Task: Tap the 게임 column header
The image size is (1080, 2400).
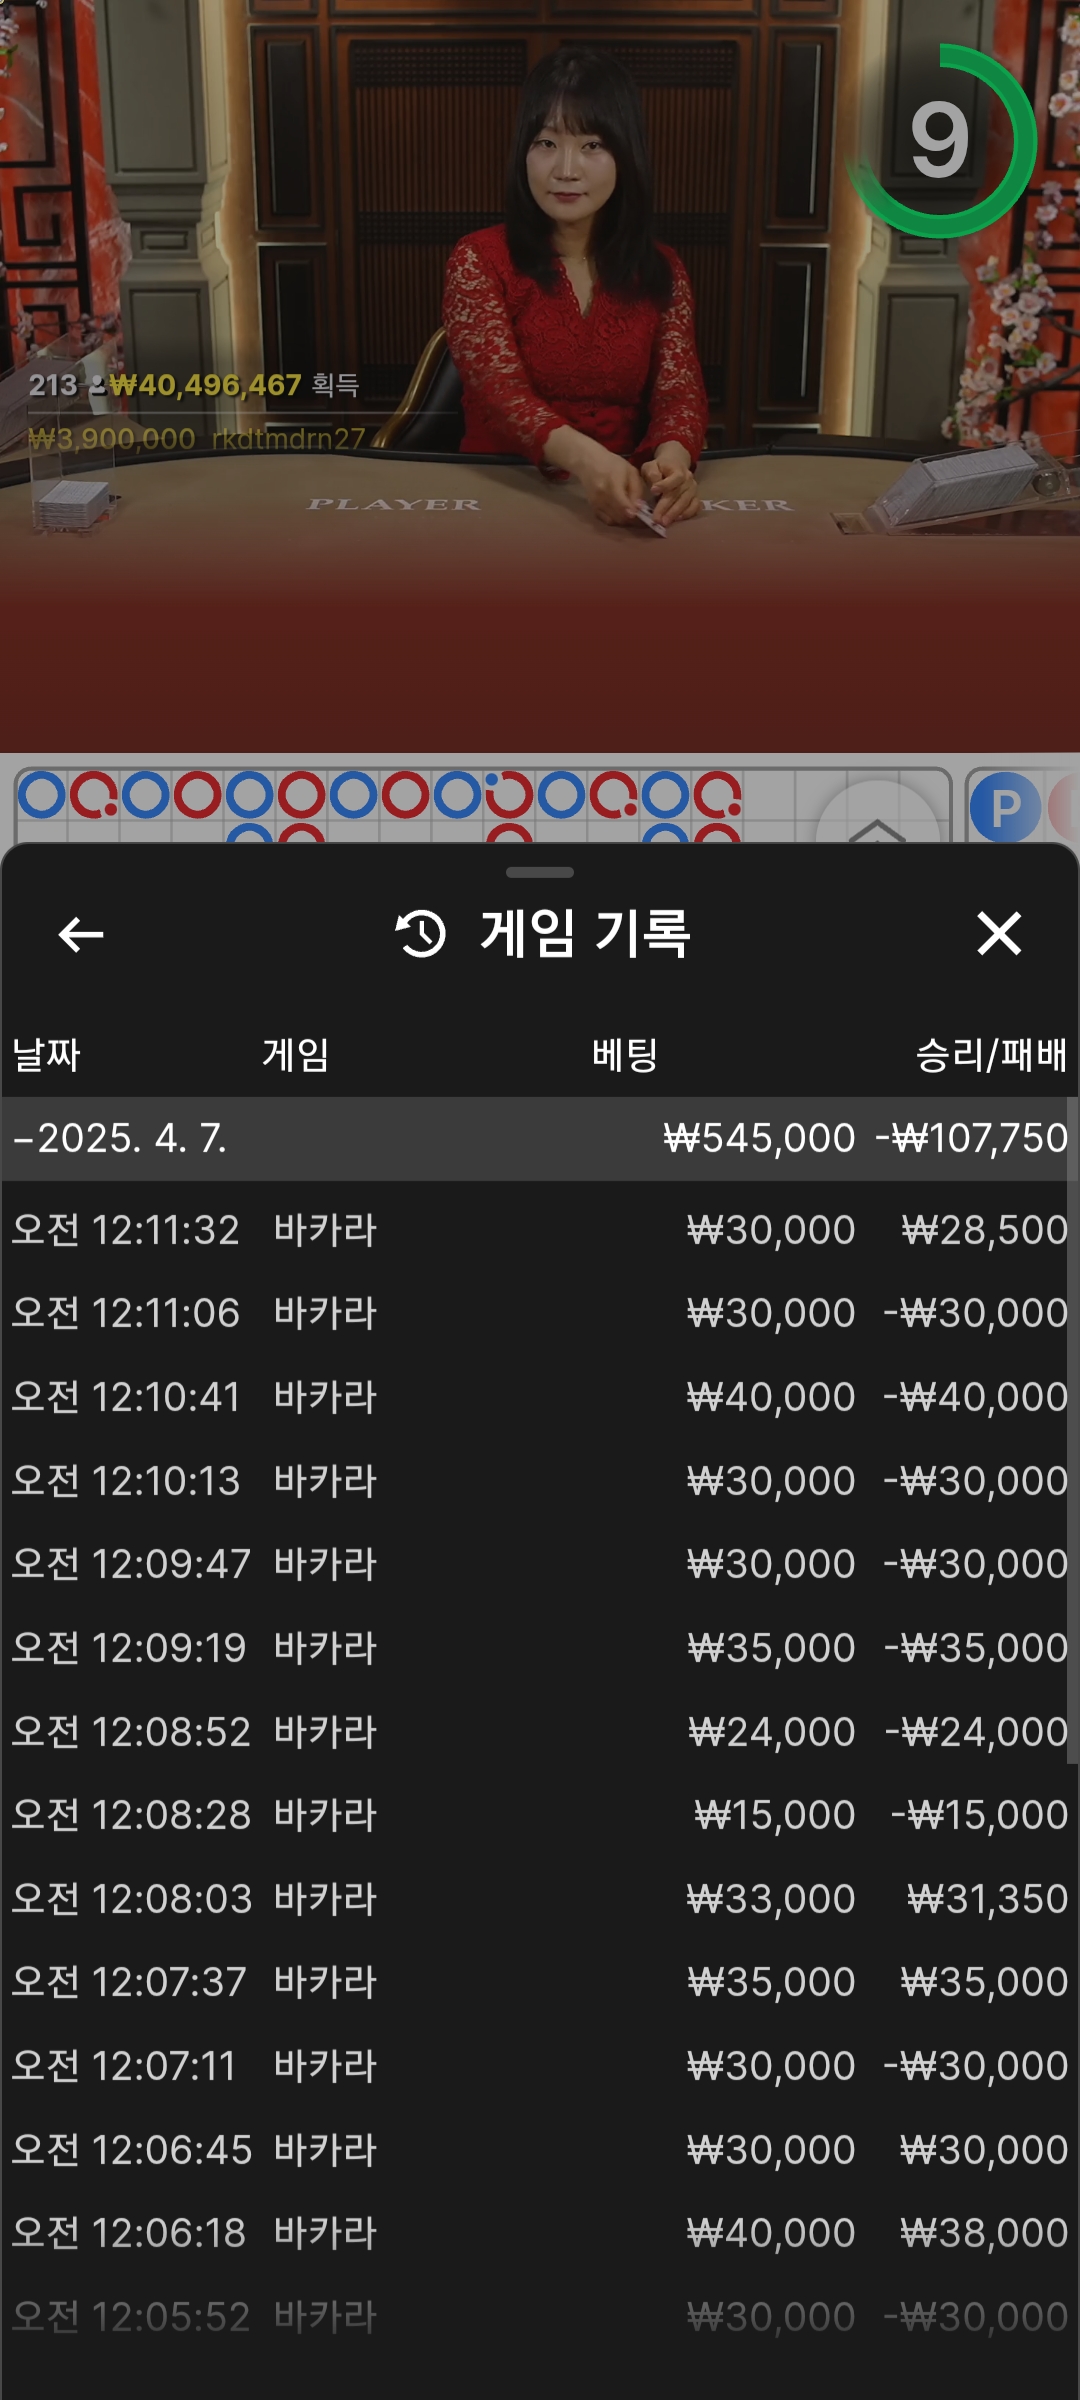Action: tap(296, 1055)
